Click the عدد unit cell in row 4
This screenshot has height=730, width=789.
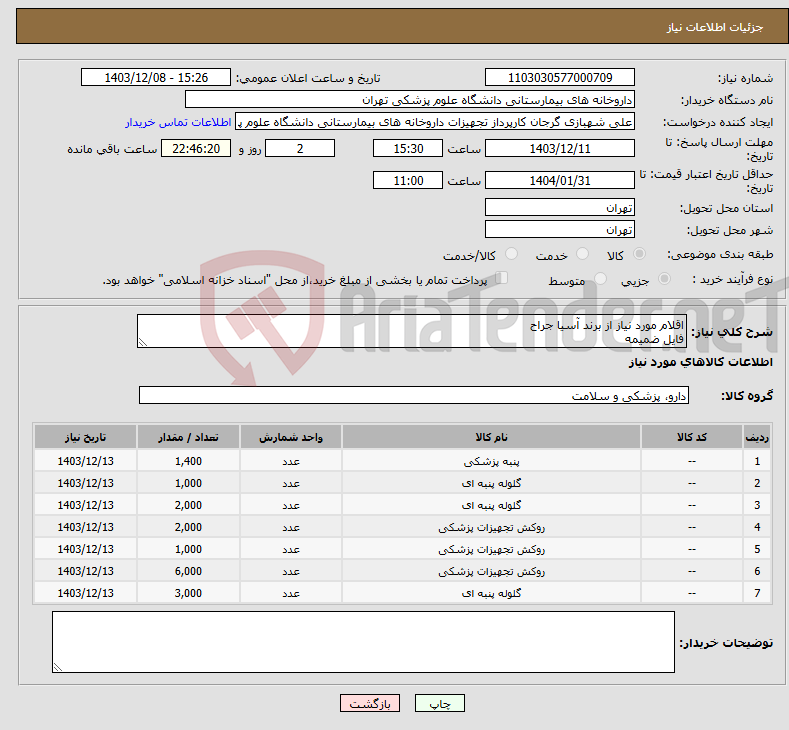point(291,527)
